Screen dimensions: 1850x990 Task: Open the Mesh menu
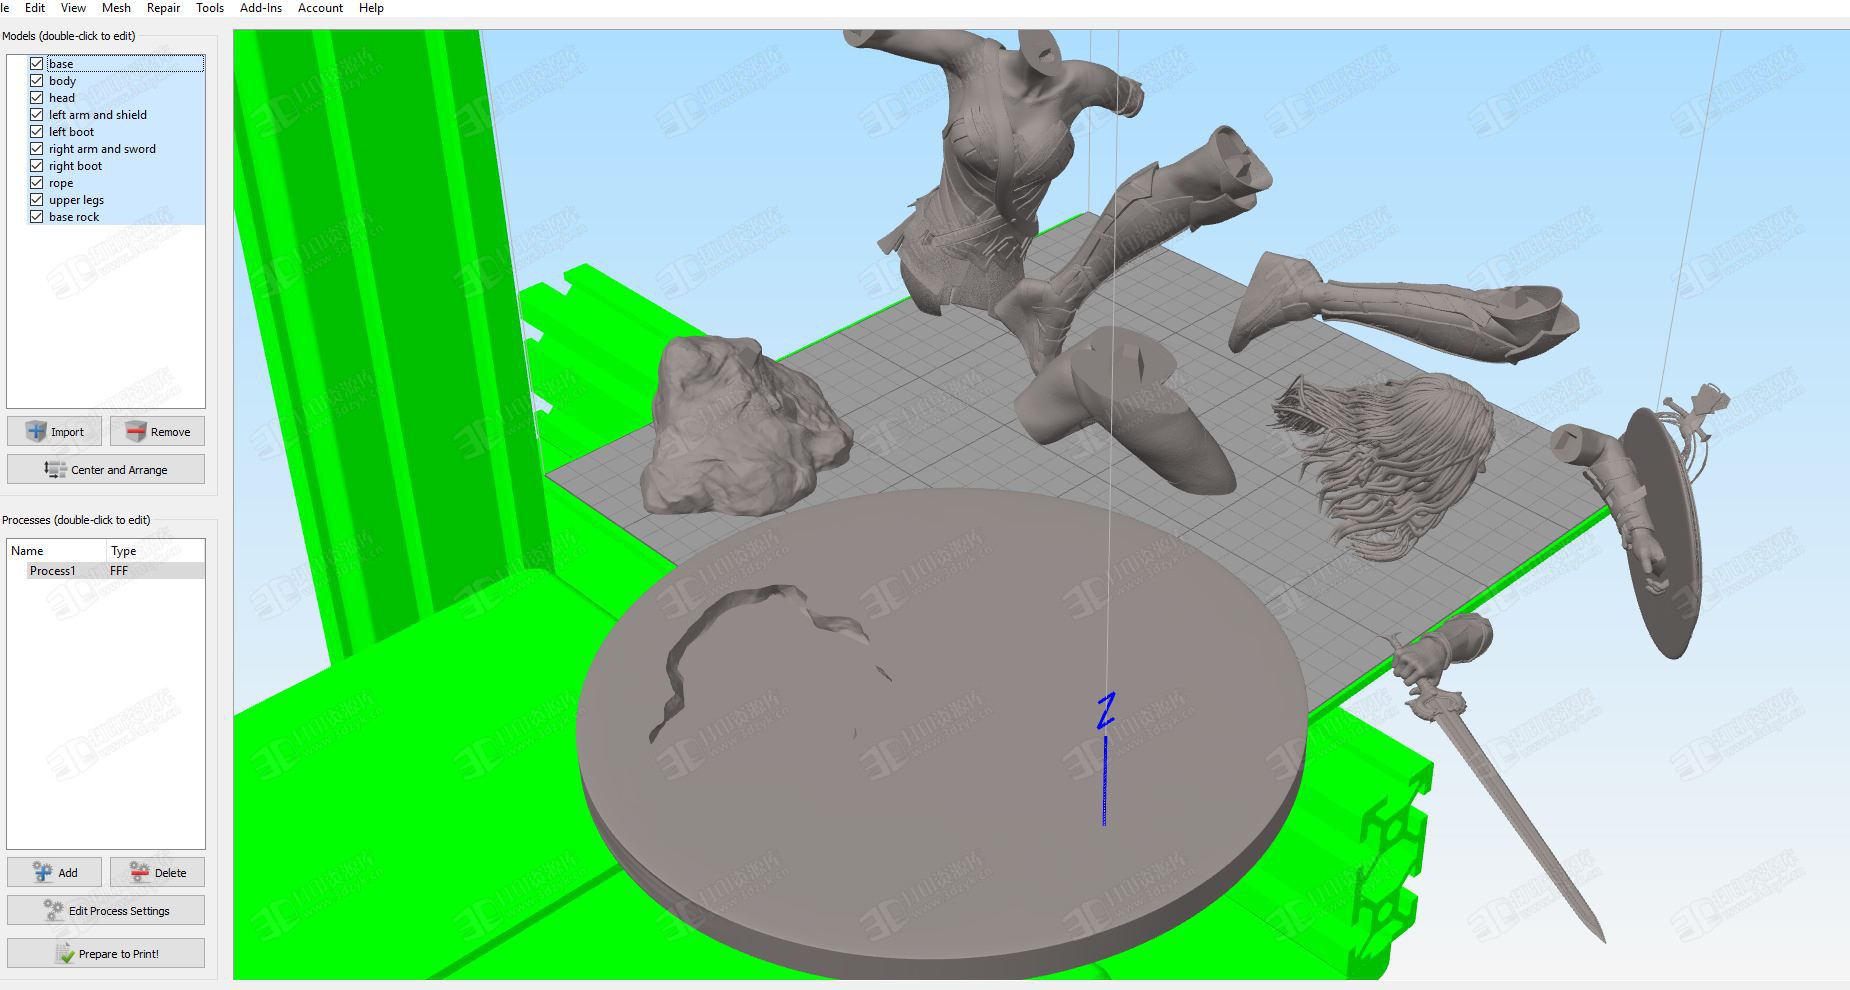tap(116, 8)
